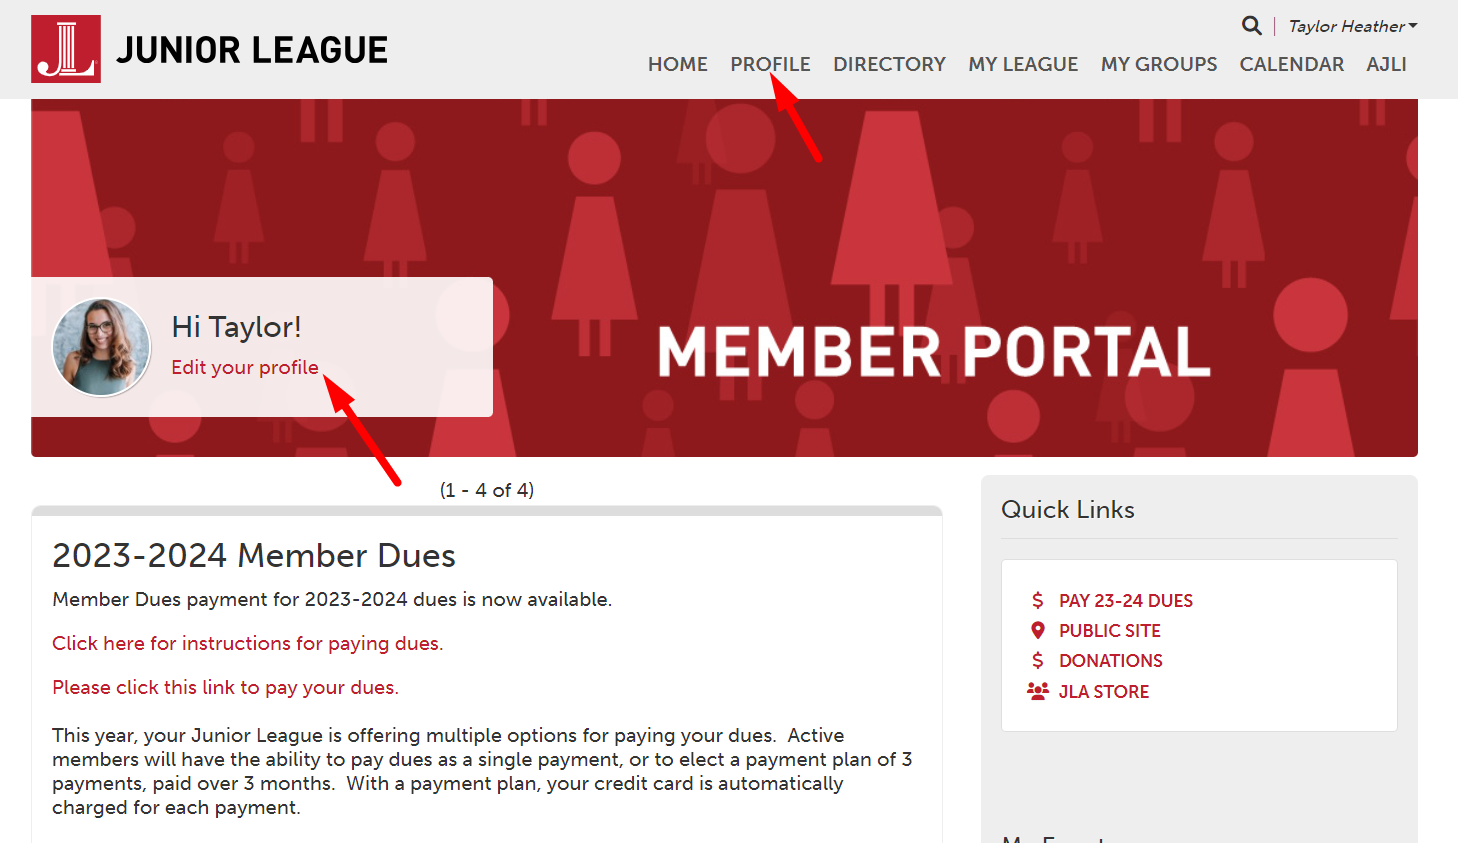Image resolution: width=1458 pixels, height=843 pixels.
Task: Open the HOME menu item
Action: click(x=677, y=64)
